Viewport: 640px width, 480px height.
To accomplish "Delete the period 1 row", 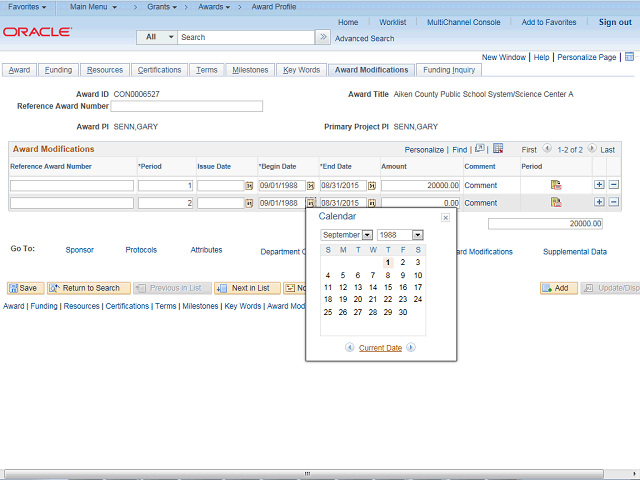I will [x=613, y=184].
